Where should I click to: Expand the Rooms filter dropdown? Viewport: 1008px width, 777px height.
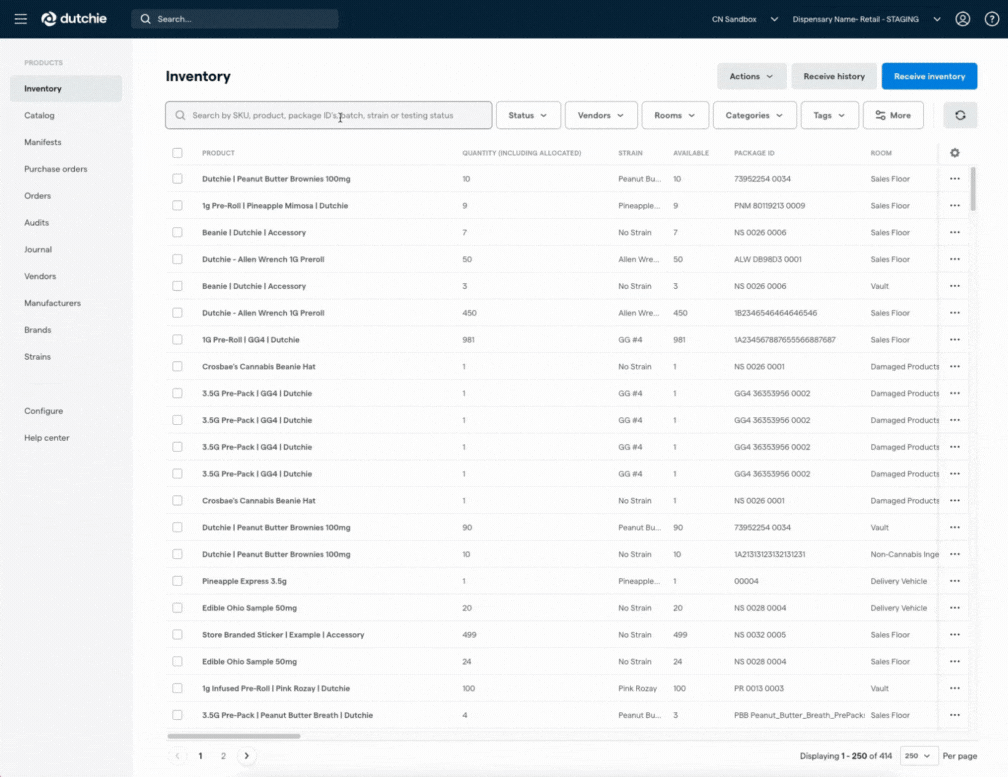[675, 115]
